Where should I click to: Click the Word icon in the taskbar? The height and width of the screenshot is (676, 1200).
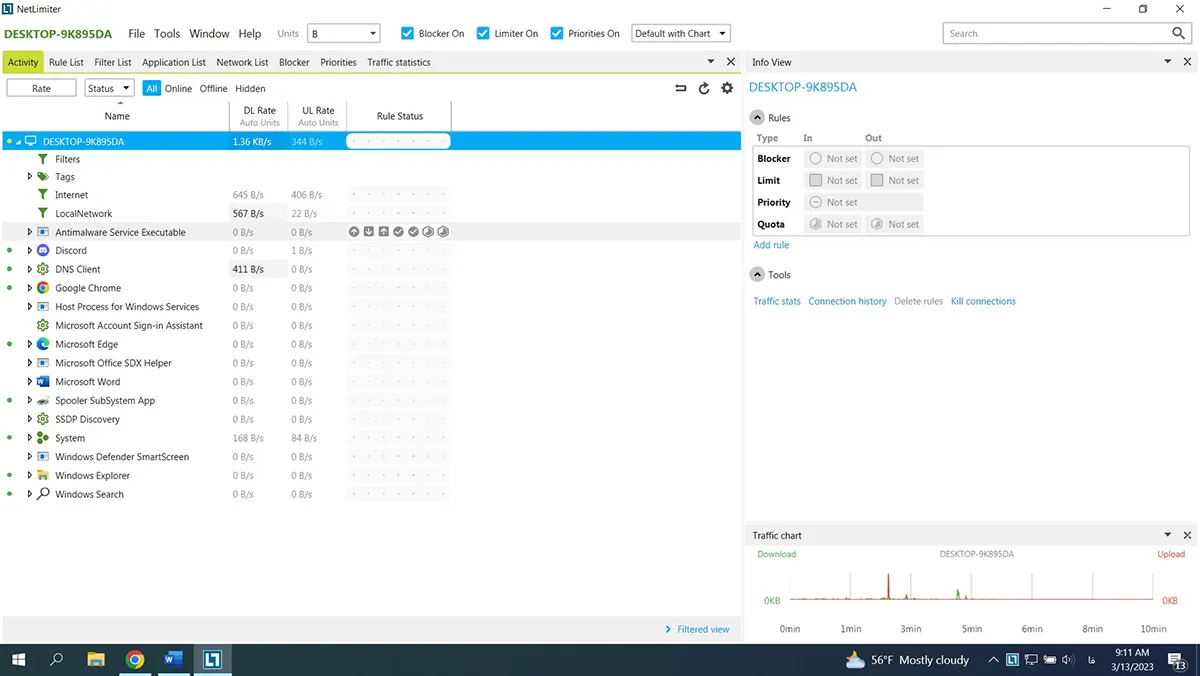pos(173,659)
